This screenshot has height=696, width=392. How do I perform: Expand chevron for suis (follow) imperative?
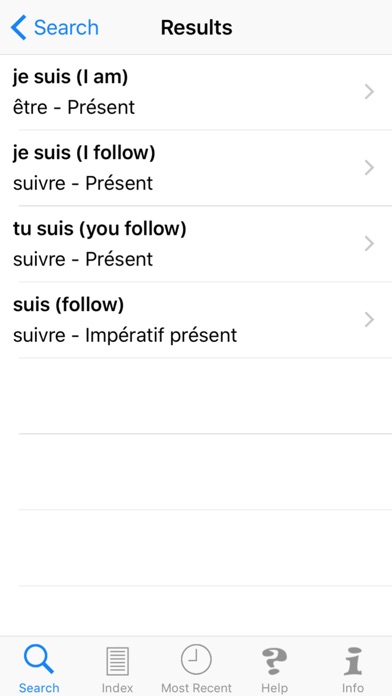coord(369,320)
